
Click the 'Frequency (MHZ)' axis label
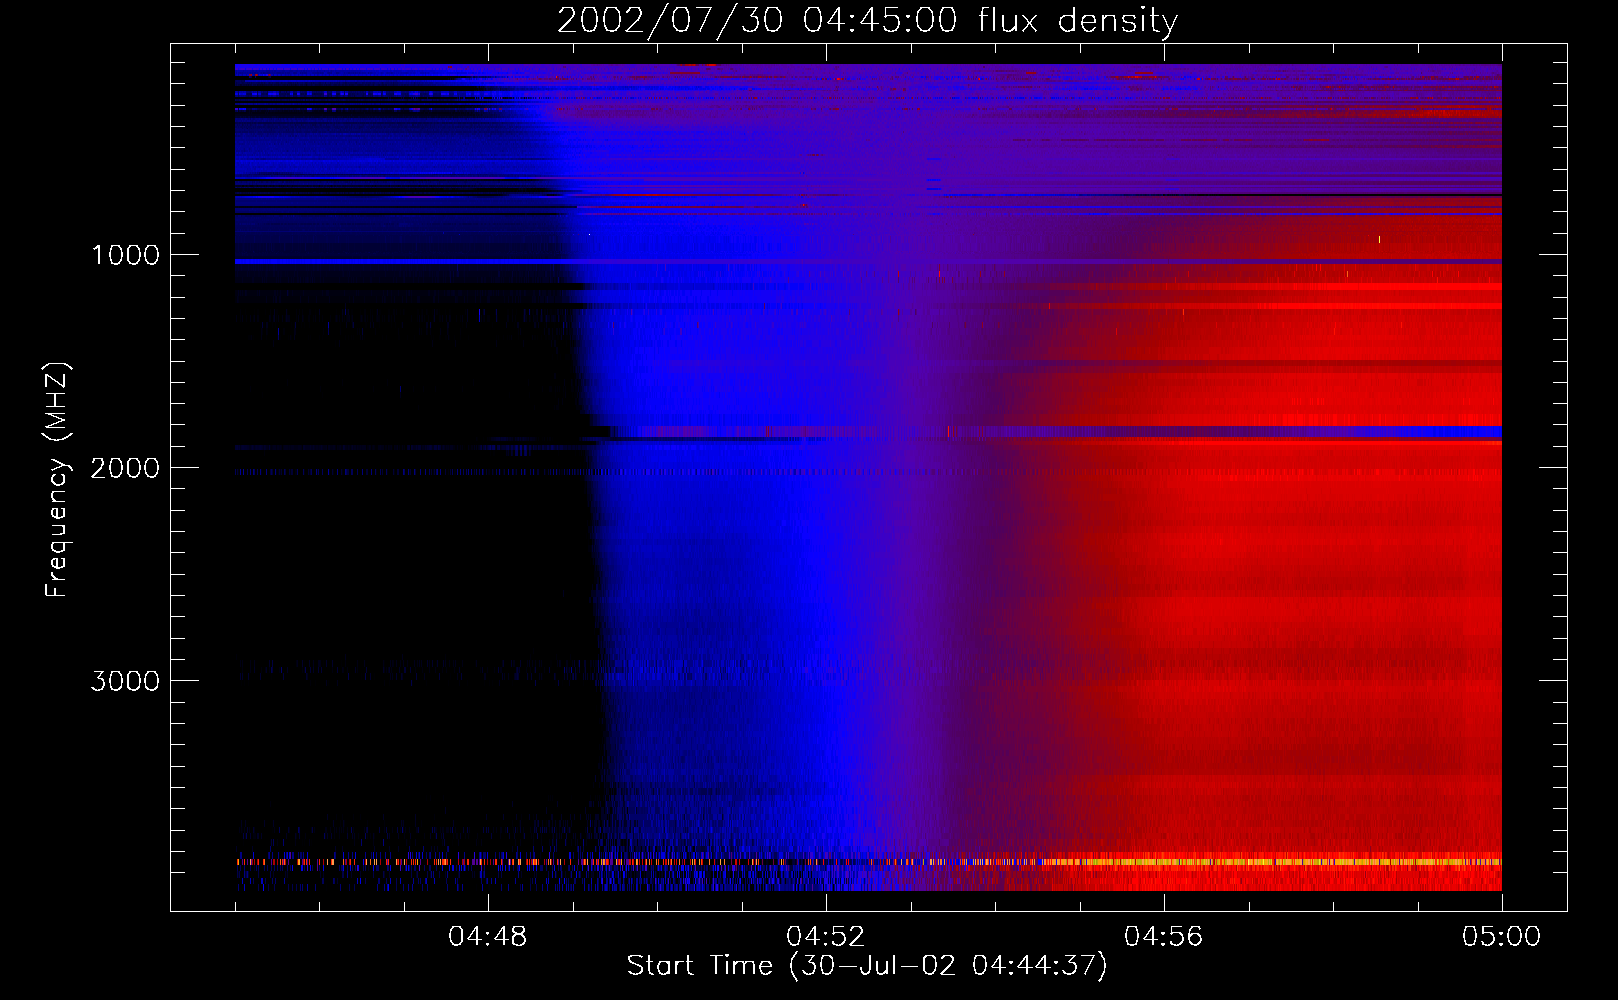pos(58,480)
